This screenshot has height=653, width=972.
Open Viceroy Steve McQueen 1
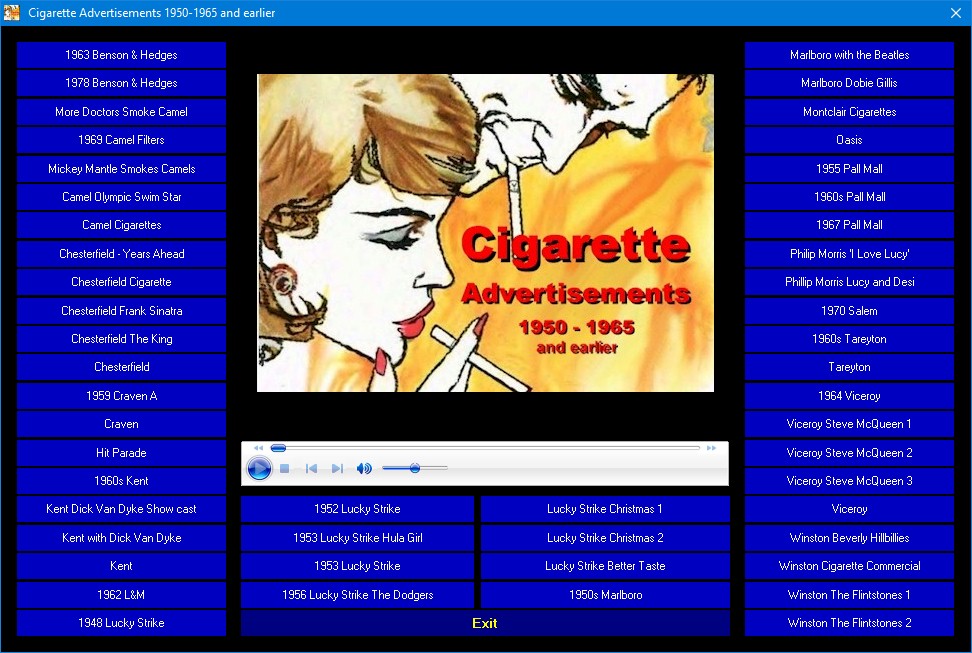pyautogui.click(x=849, y=424)
